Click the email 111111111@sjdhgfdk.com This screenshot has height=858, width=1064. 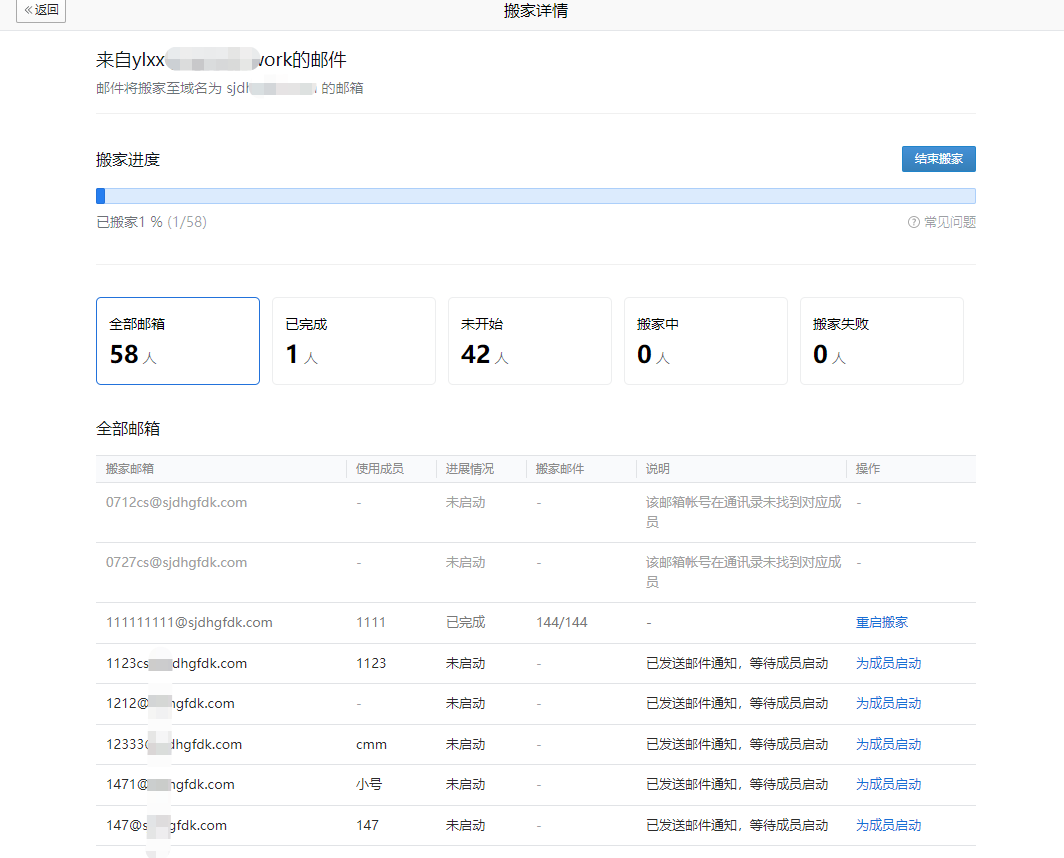189,622
